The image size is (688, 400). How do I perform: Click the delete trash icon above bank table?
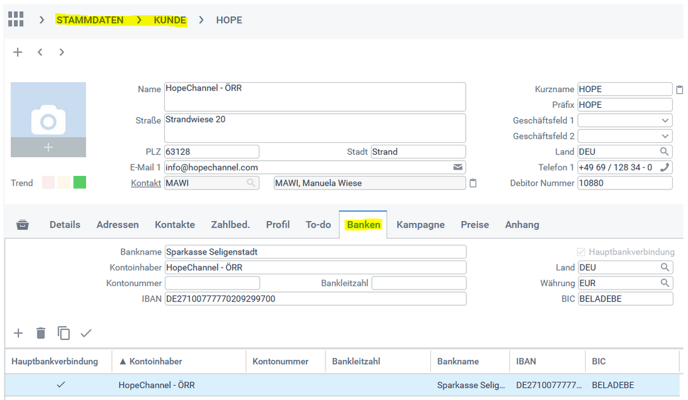[x=41, y=333]
